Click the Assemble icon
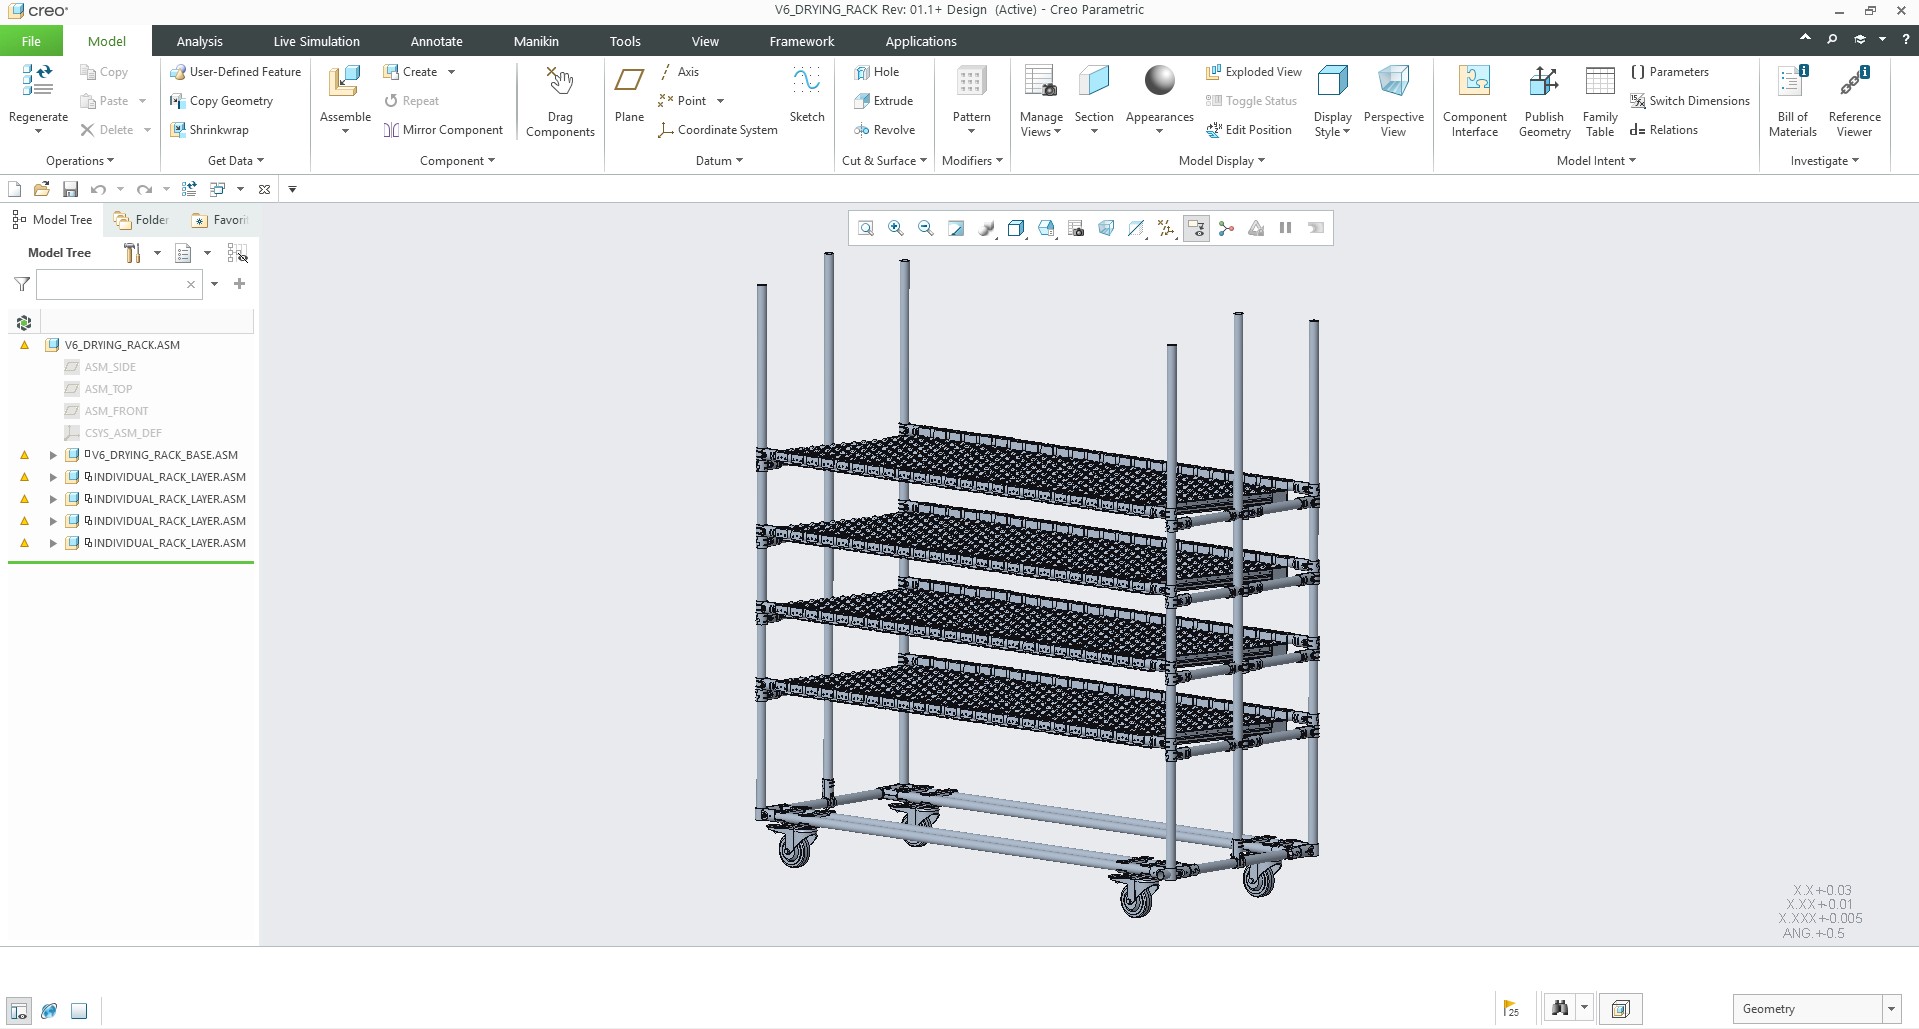 (x=345, y=81)
